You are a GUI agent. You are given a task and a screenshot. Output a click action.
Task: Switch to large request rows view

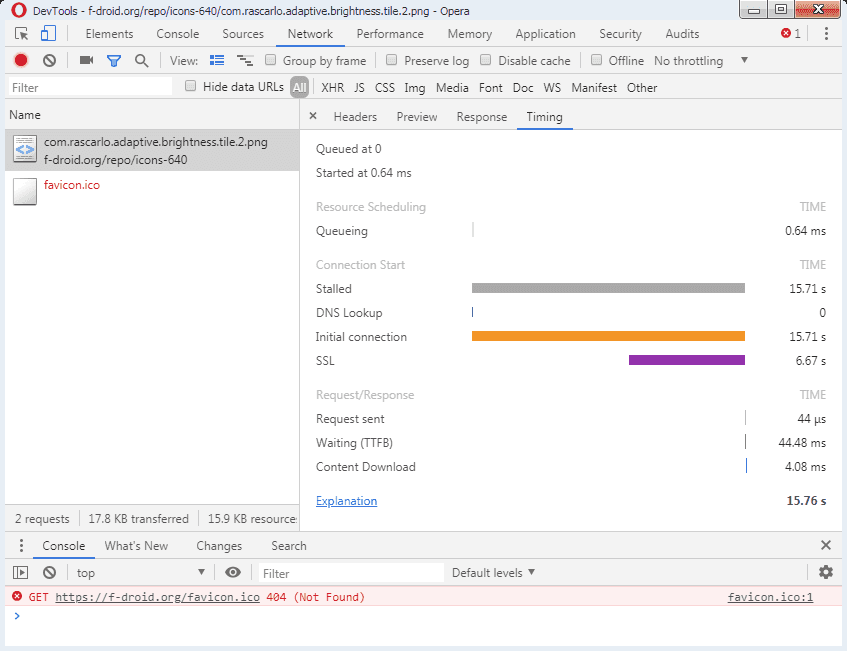pyautogui.click(x=217, y=60)
